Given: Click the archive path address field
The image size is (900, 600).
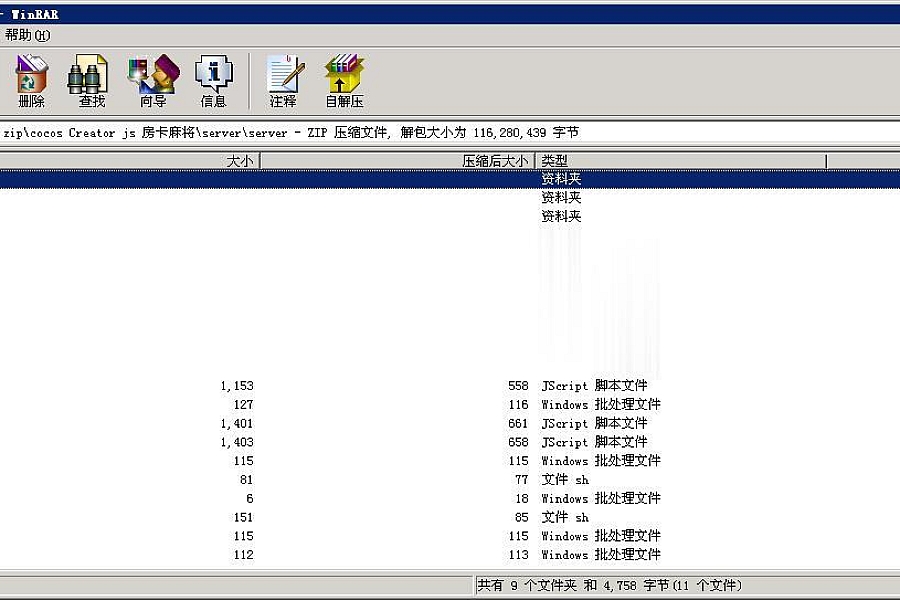Looking at the screenshot, I should tap(450, 133).
